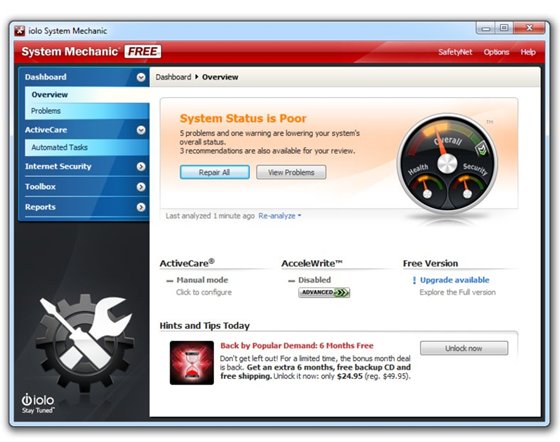Click the Toolbox sidebar header
Image resolution: width=560 pixels, height=442 pixels.
click(84, 187)
